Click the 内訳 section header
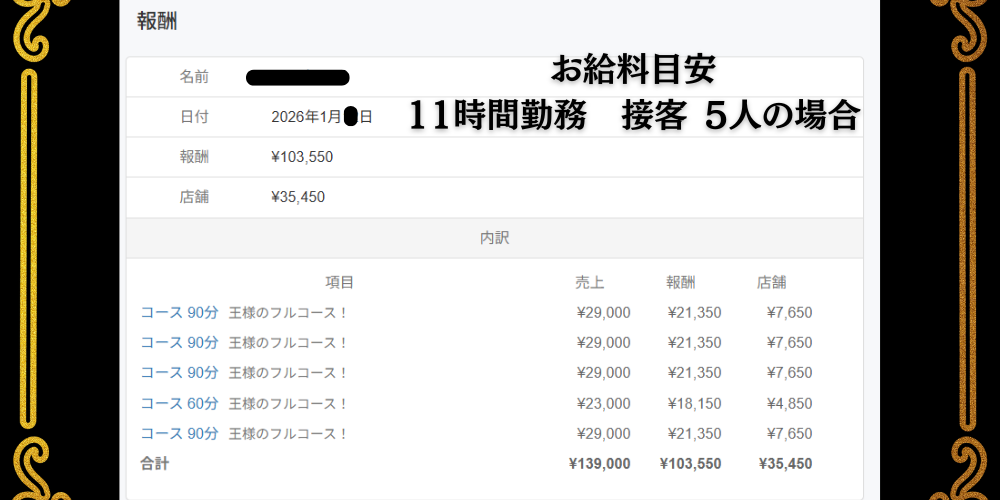This screenshot has width=1000, height=500. [x=495, y=238]
